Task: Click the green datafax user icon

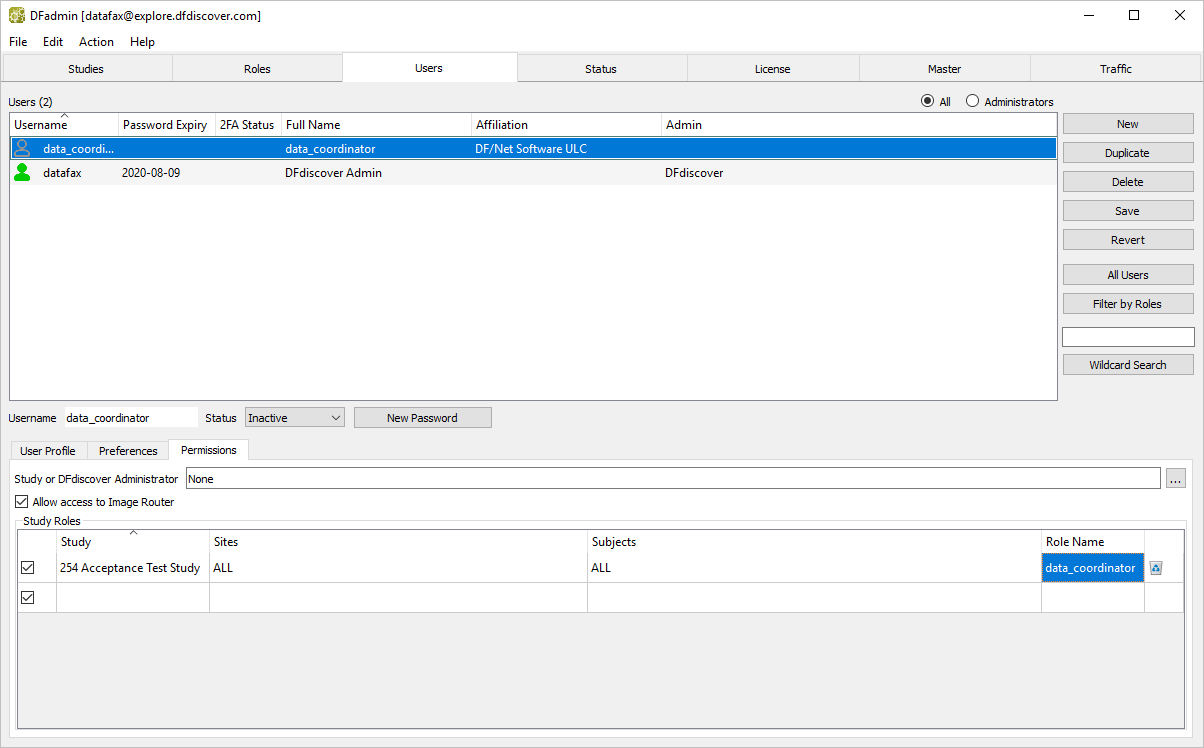Action: (x=22, y=172)
